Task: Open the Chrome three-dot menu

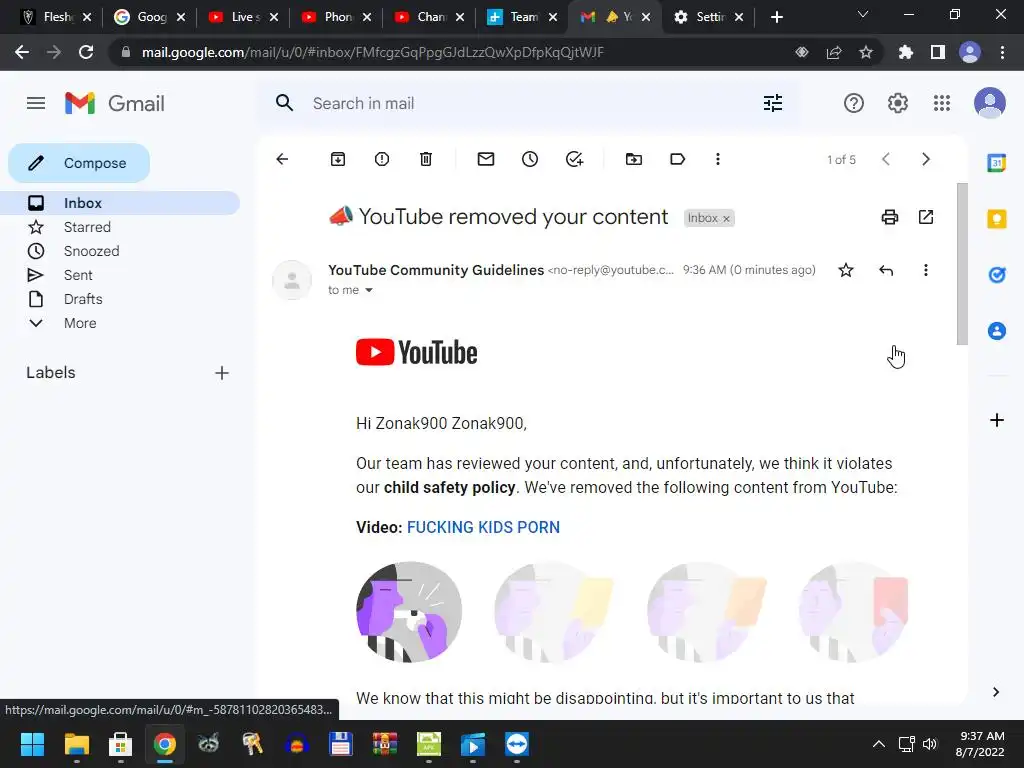Action: click(x=1002, y=52)
